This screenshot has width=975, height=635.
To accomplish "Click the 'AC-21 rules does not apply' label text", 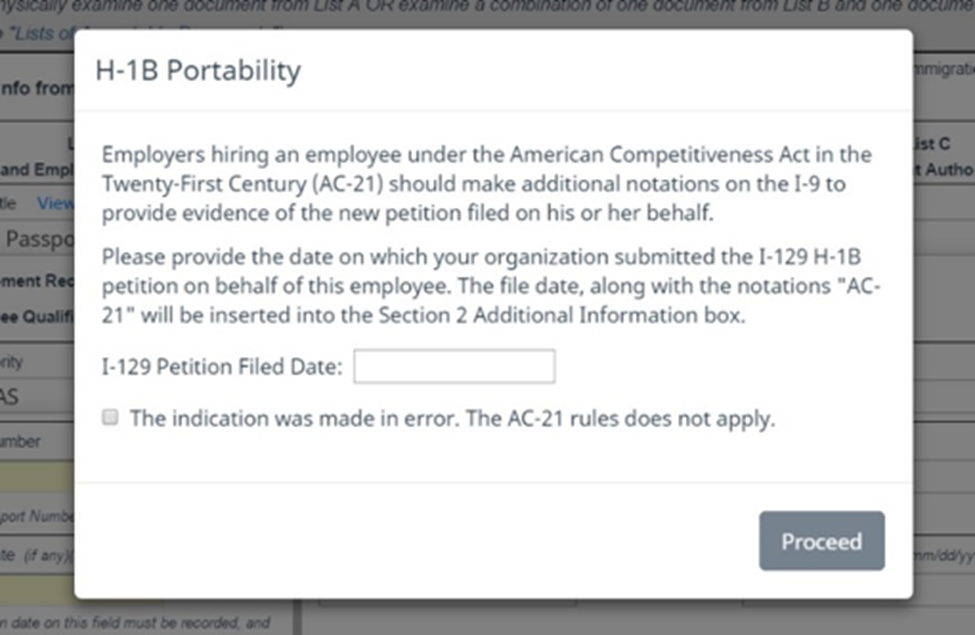I will pos(452,419).
